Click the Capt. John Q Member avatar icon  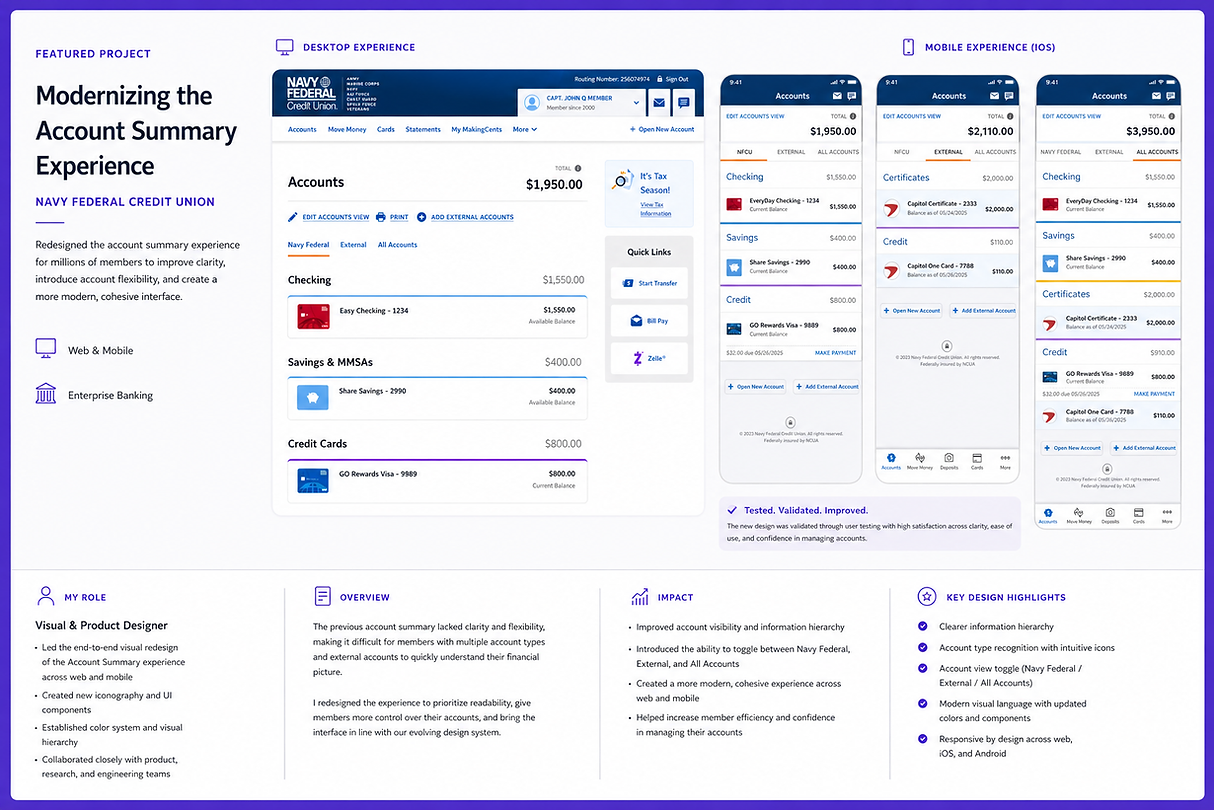(532, 102)
